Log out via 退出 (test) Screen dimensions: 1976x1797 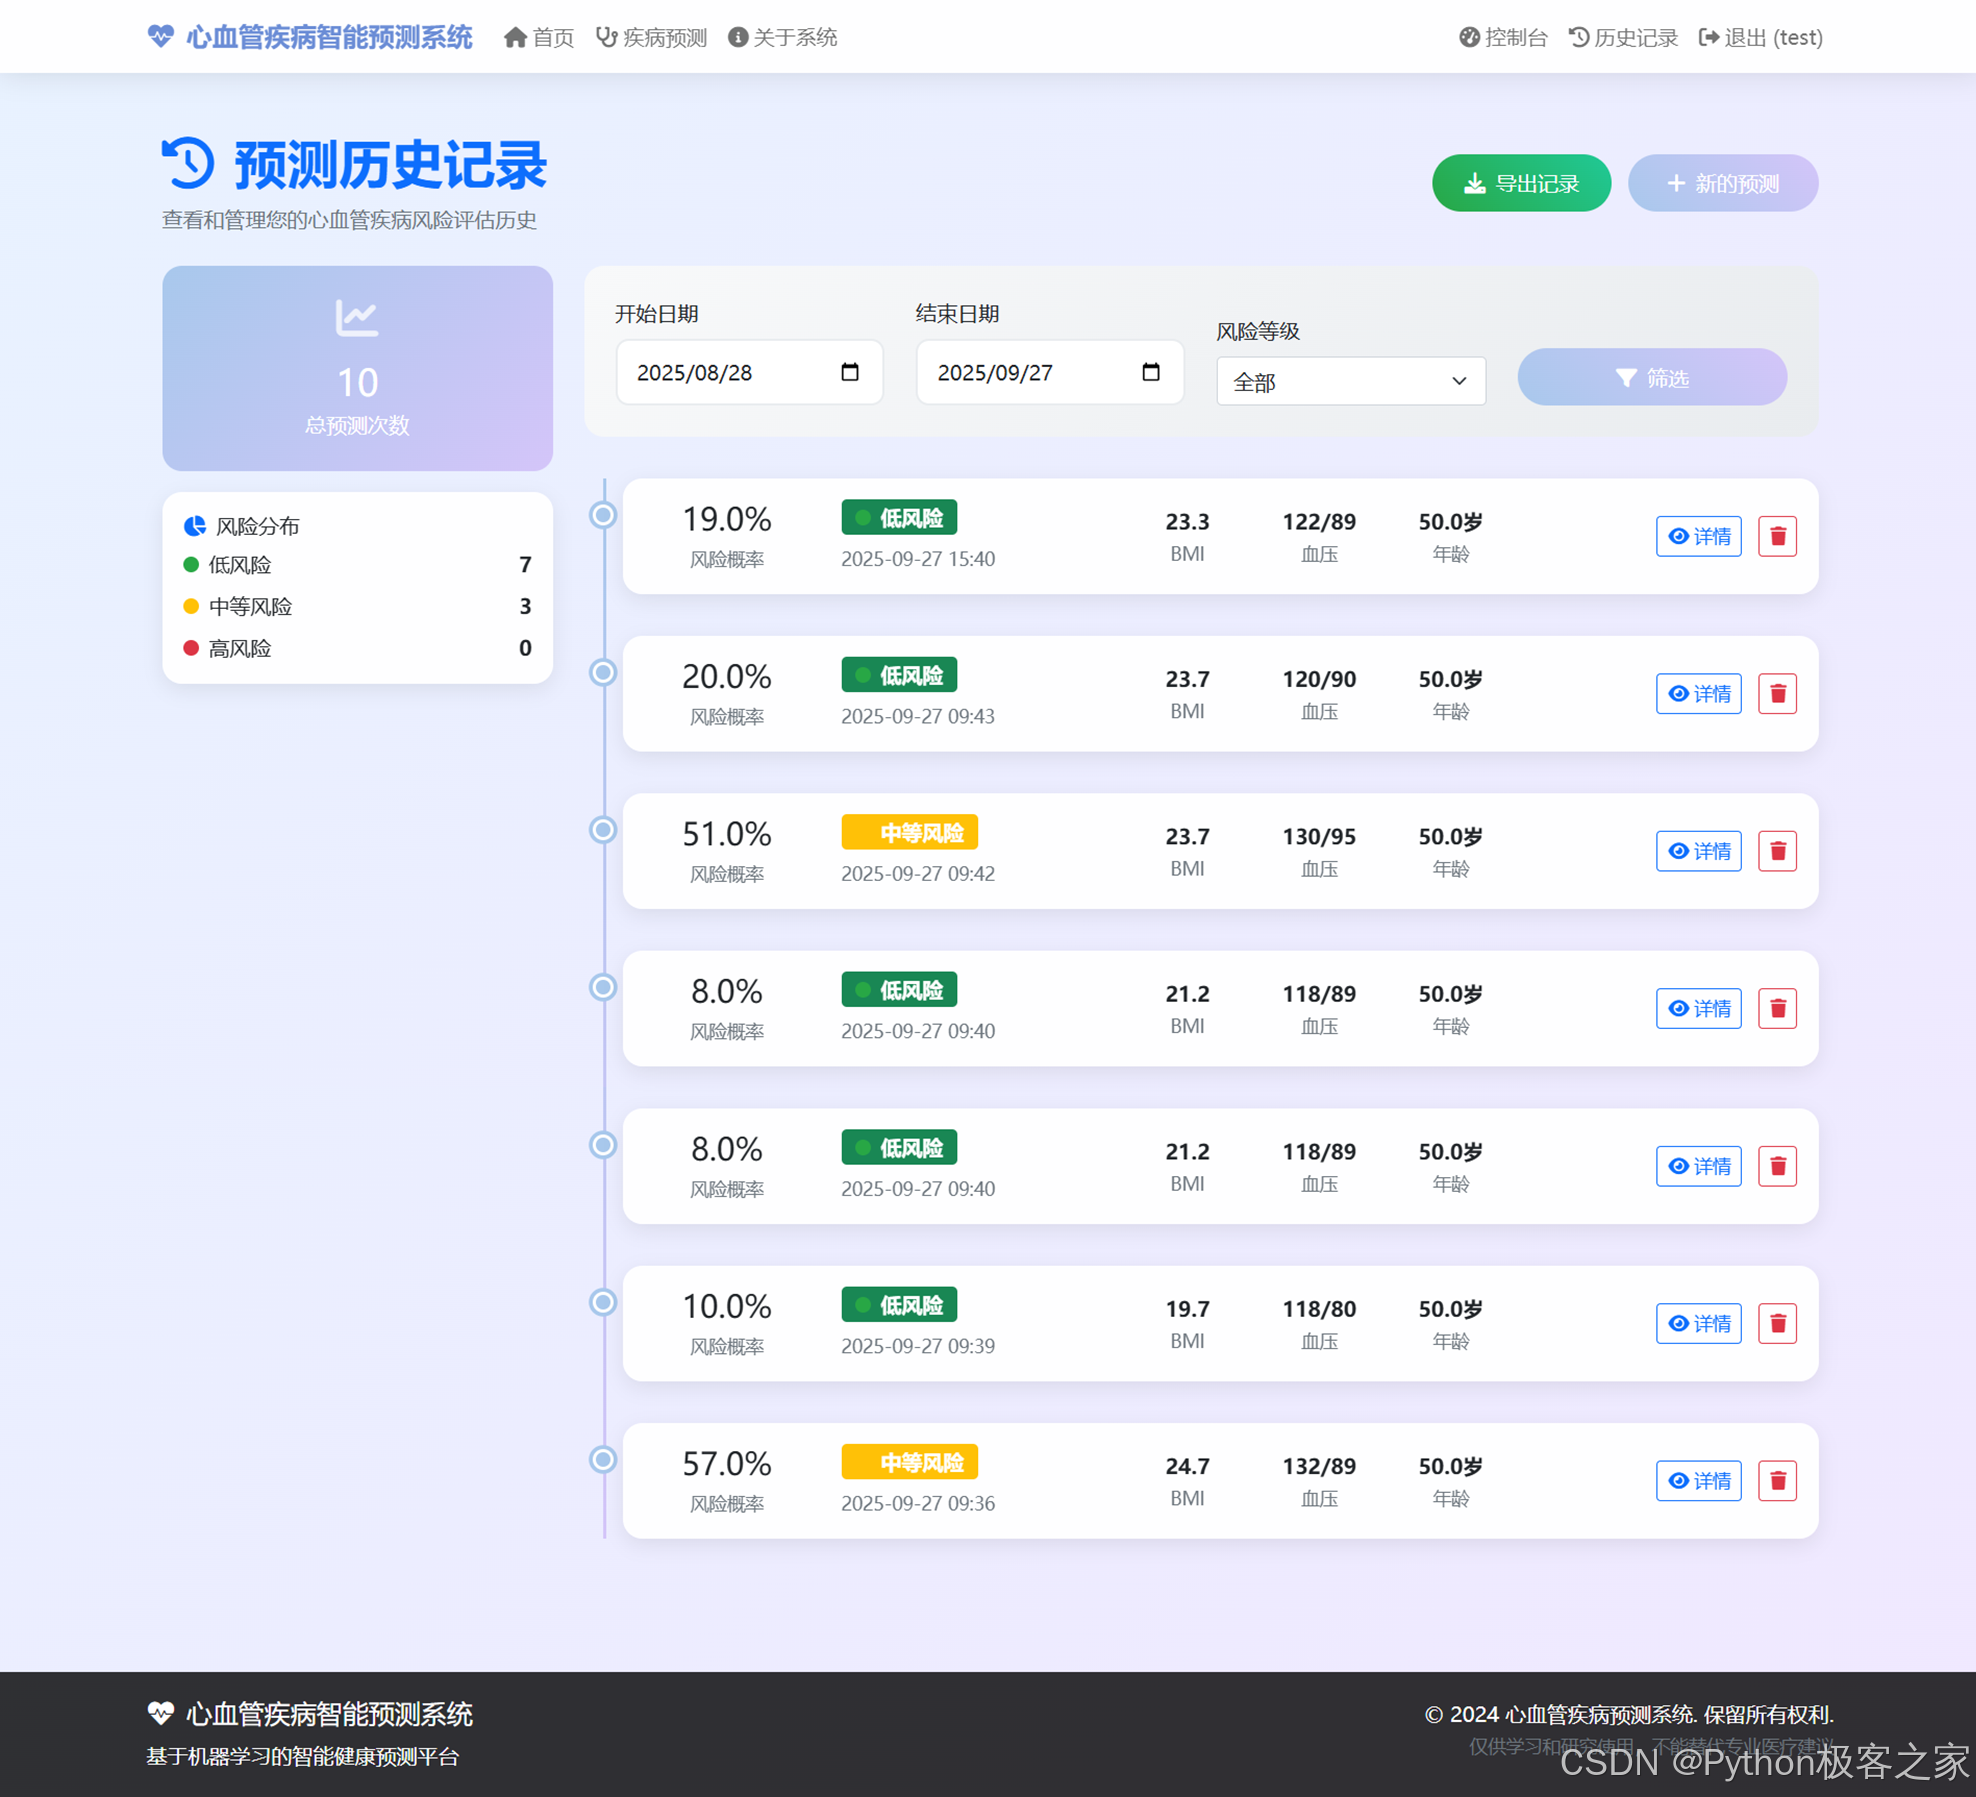pyautogui.click(x=1761, y=37)
